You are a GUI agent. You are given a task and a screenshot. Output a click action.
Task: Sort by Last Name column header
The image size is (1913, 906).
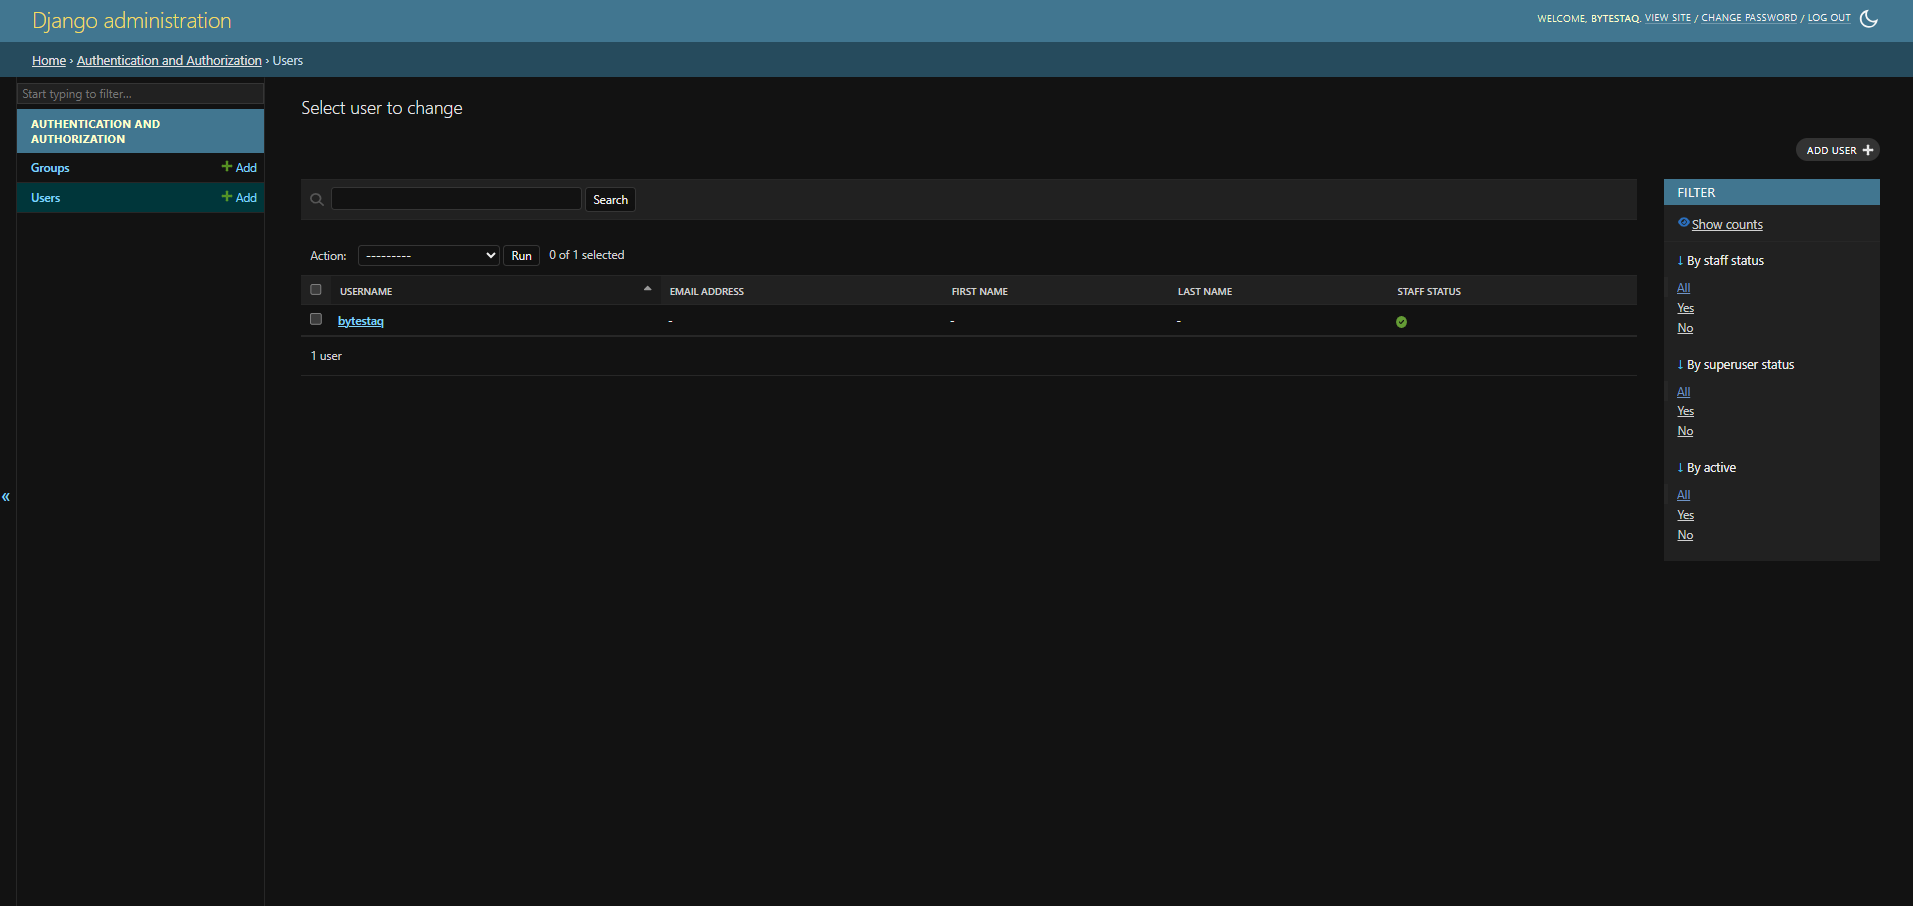(1205, 292)
